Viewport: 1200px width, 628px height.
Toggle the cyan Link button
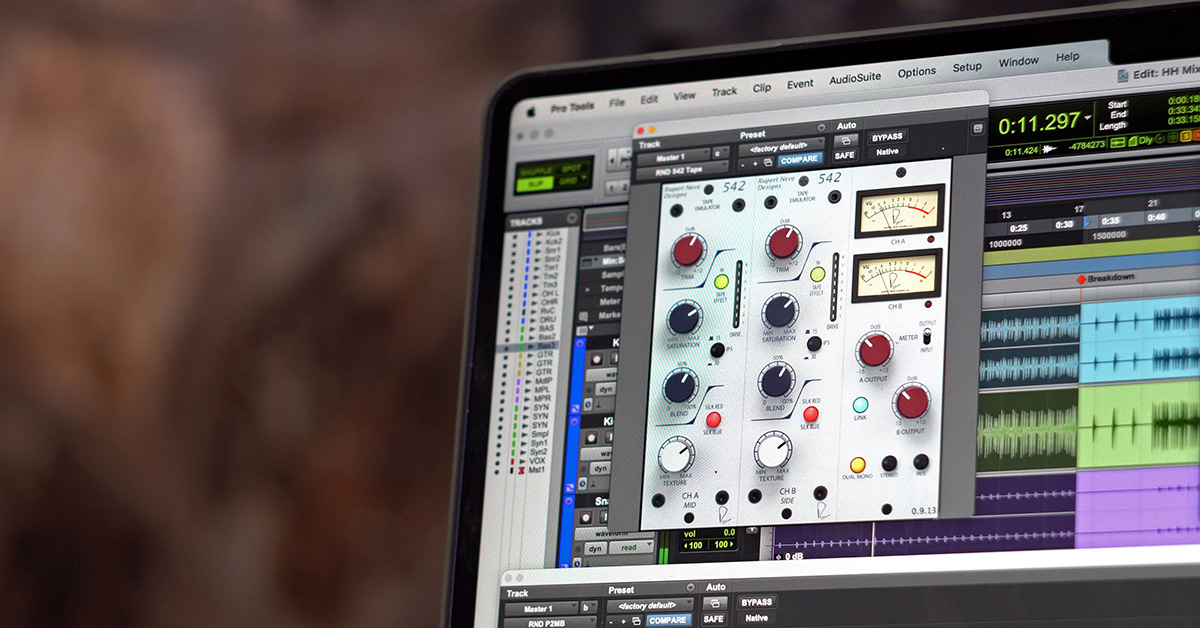[x=860, y=405]
